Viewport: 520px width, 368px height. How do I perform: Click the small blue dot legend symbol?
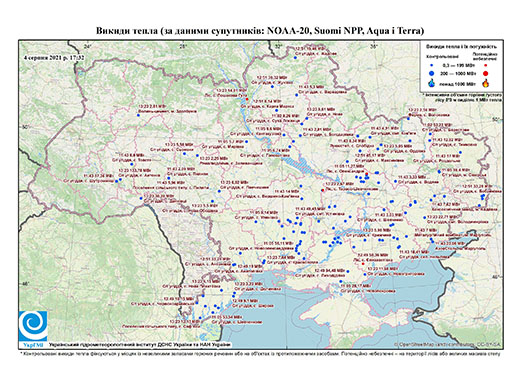[432, 66]
